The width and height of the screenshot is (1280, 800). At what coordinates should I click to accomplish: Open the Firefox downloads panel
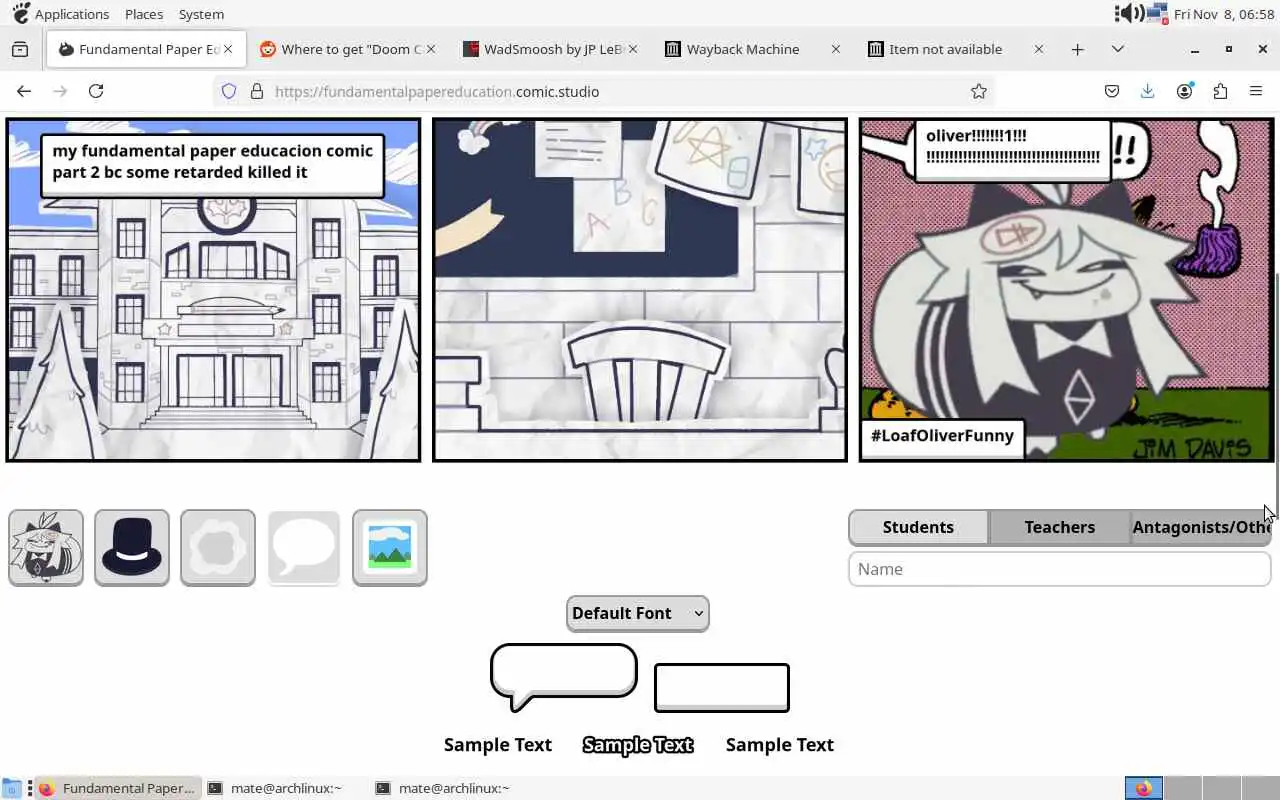[1148, 91]
